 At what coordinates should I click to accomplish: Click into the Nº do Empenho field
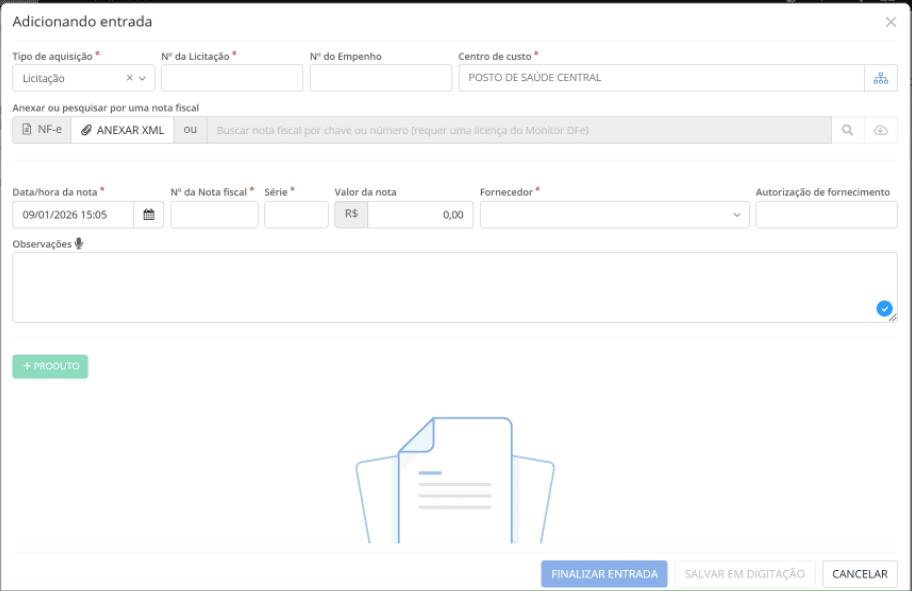pyautogui.click(x=380, y=78)
